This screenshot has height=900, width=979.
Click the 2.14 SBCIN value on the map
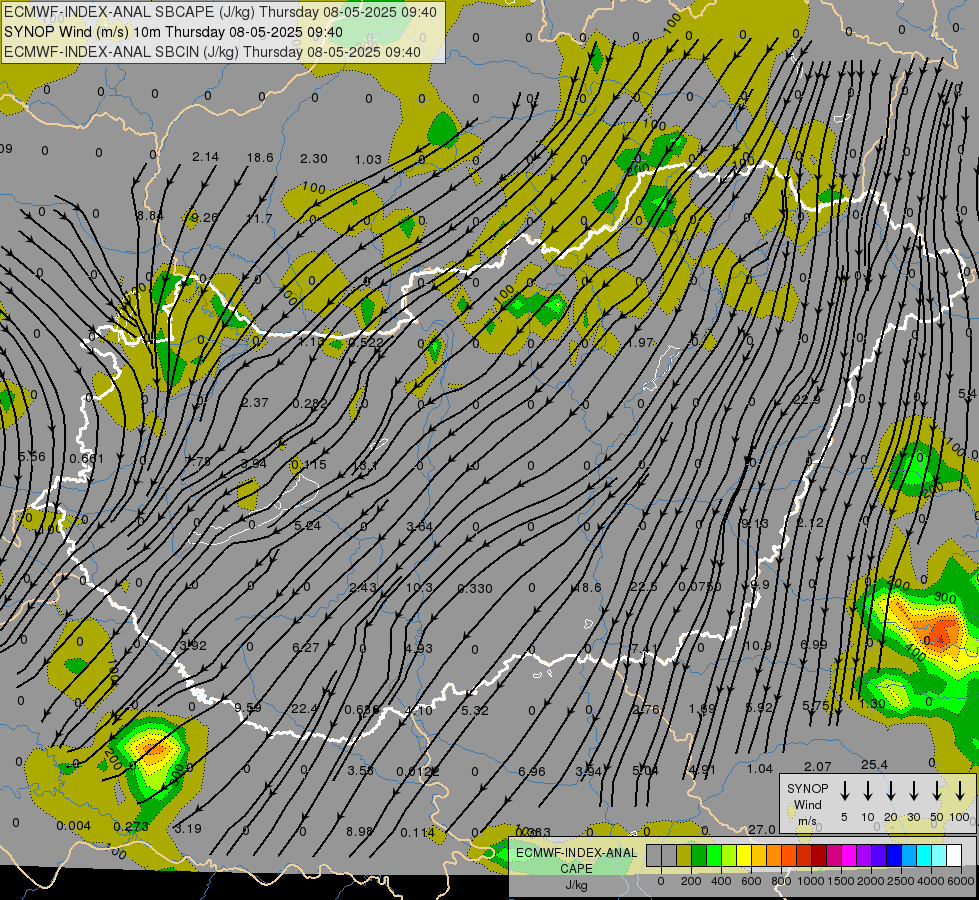pyautogui.click(x=205, y=157)
